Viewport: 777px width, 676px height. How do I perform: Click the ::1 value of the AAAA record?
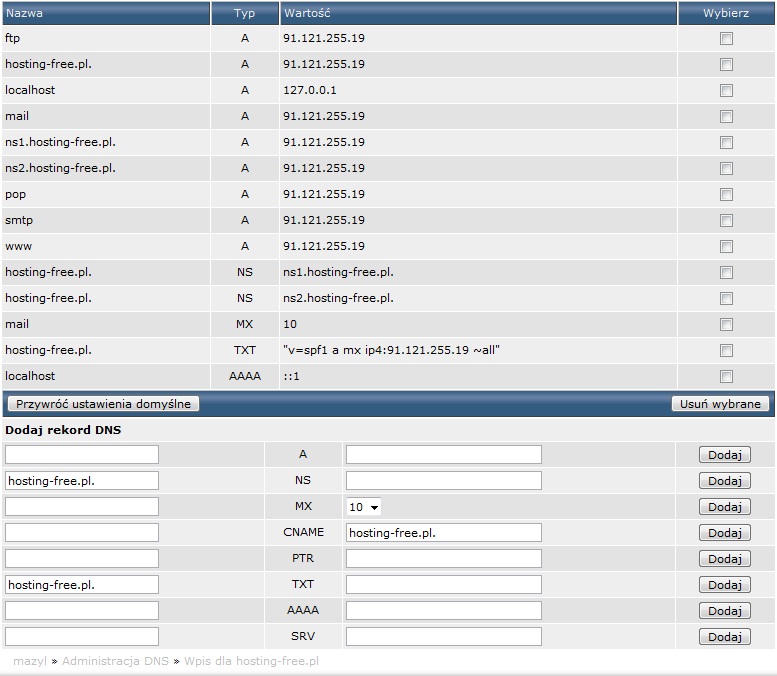pos(291,377)
